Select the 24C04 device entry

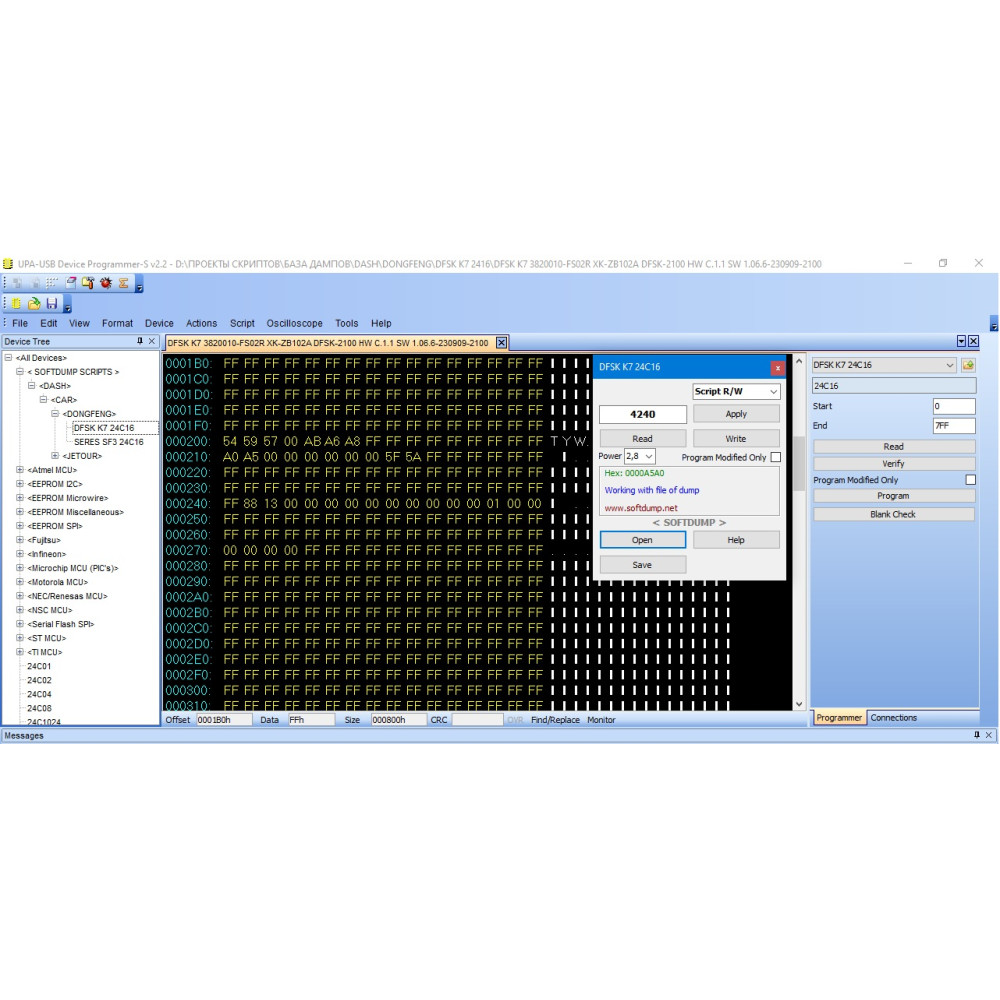[x=39, y=695]
